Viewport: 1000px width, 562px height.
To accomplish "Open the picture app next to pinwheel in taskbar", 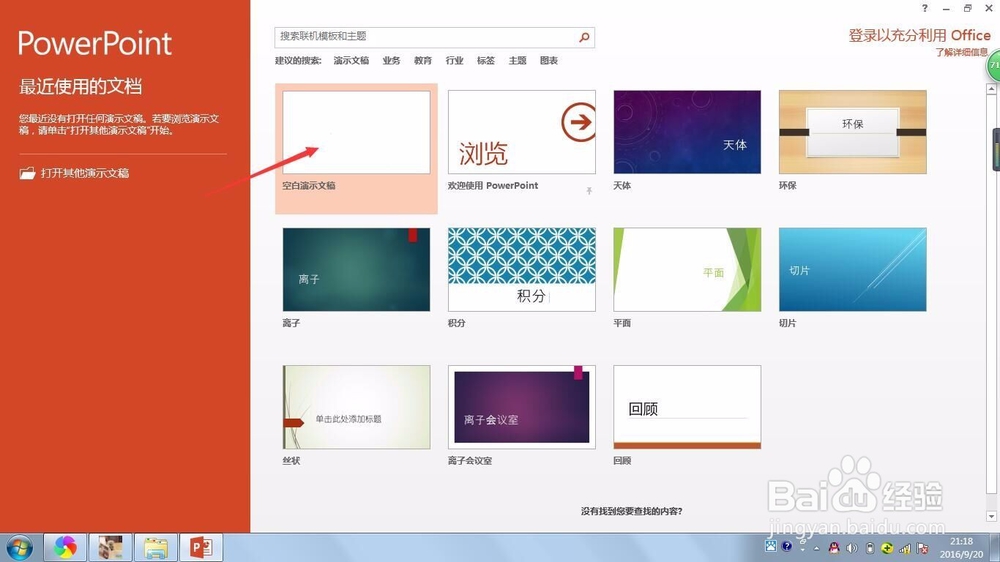I will click(110, 547).
